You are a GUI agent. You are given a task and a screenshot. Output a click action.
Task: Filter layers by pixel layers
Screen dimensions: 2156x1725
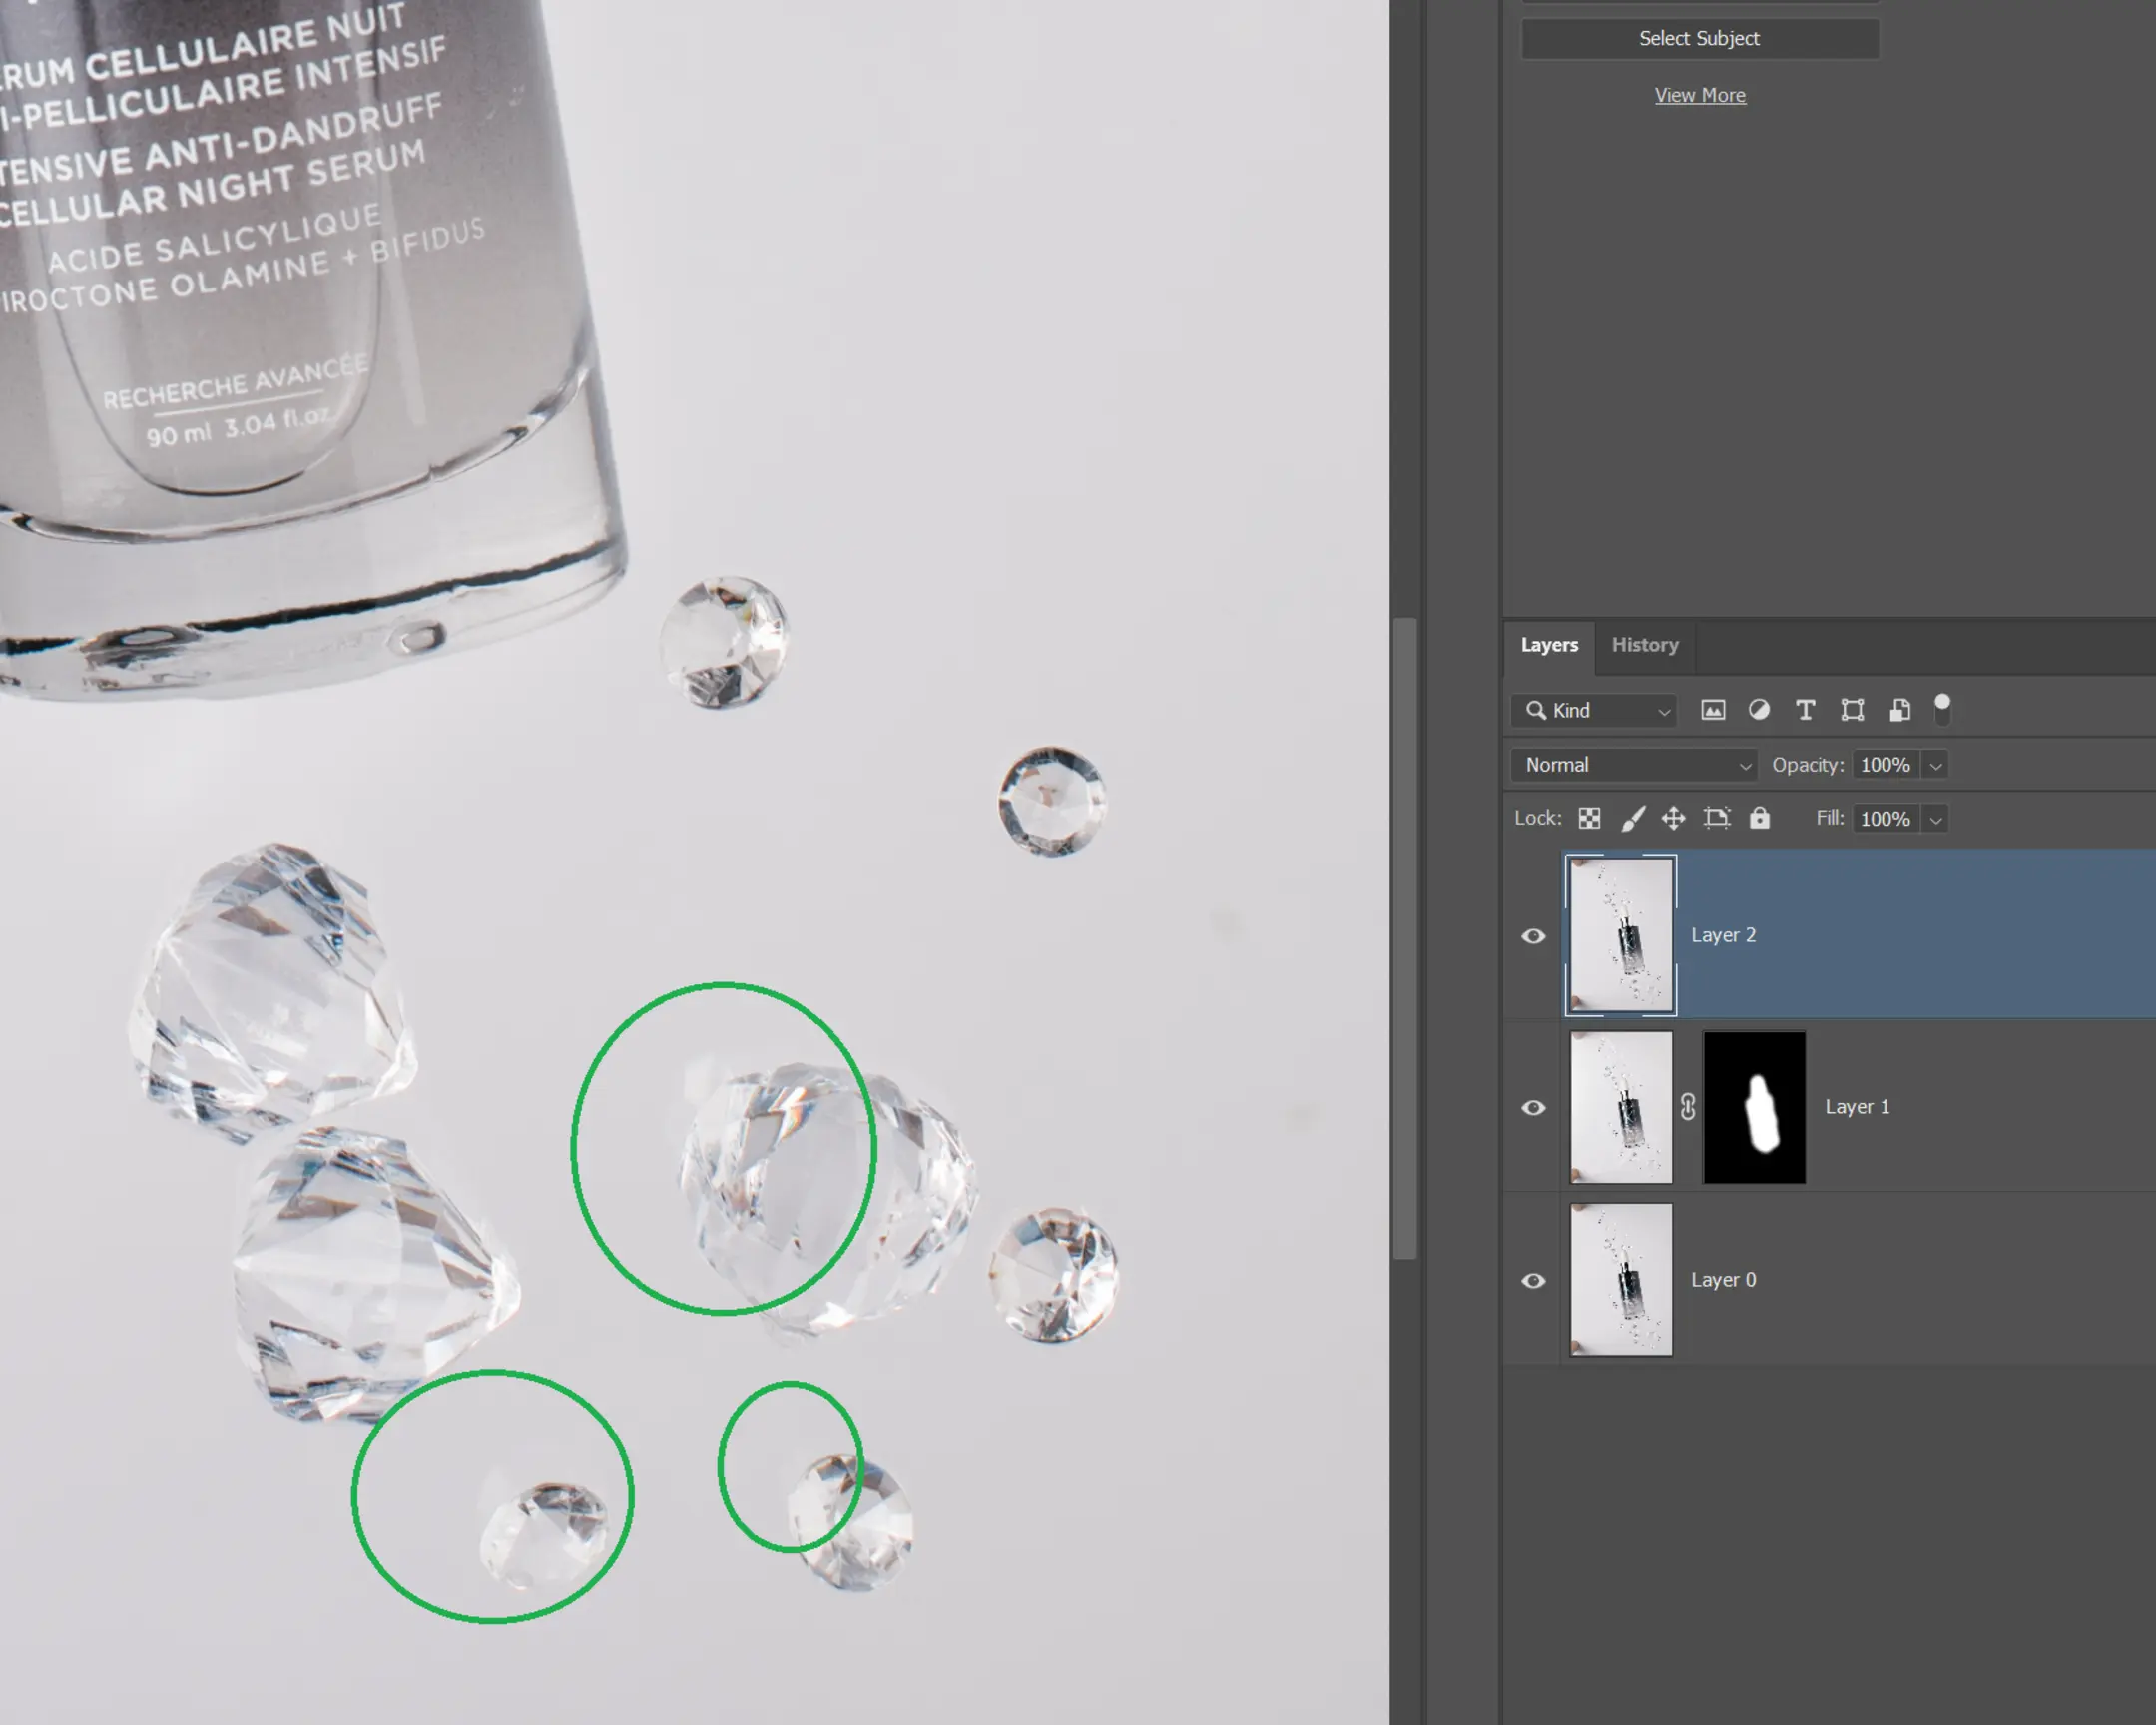tap(1713, 710)
